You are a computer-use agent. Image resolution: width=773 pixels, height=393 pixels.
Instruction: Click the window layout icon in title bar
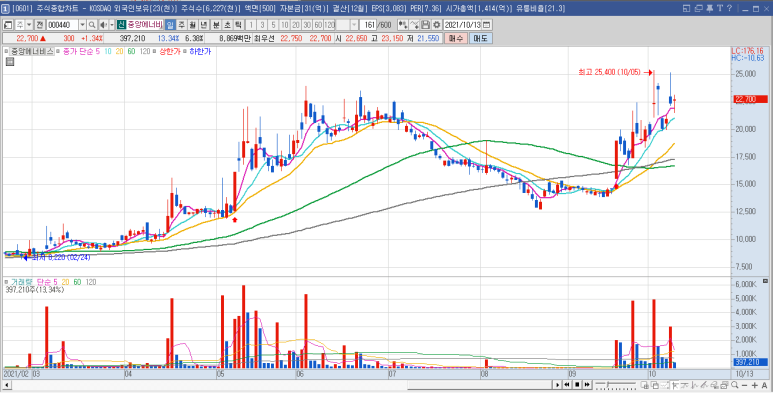(686, 8)
